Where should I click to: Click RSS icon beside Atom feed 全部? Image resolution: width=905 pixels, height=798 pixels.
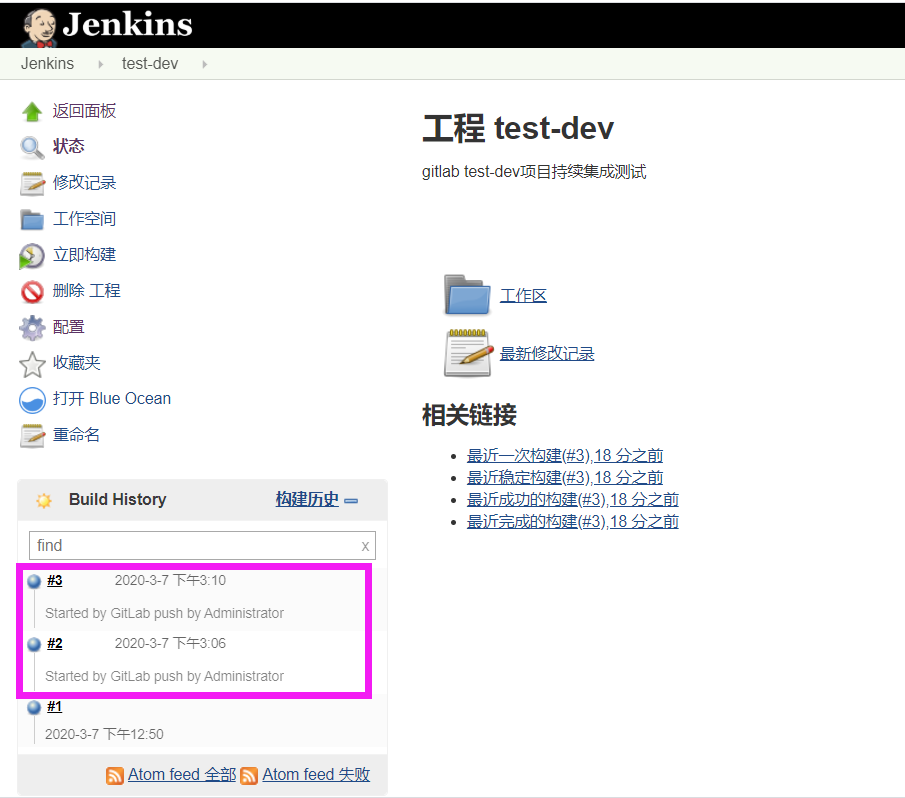coord(115,776)
